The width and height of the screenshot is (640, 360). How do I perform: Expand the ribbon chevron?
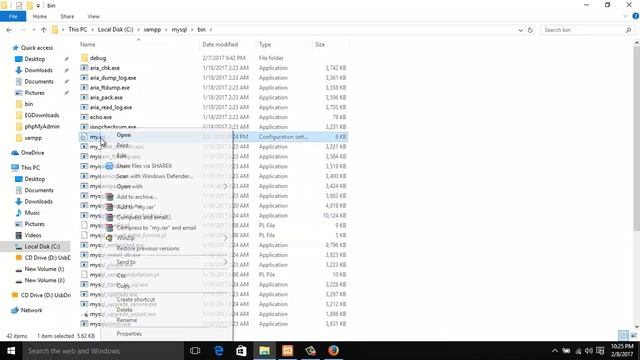[x=626, y=16]
